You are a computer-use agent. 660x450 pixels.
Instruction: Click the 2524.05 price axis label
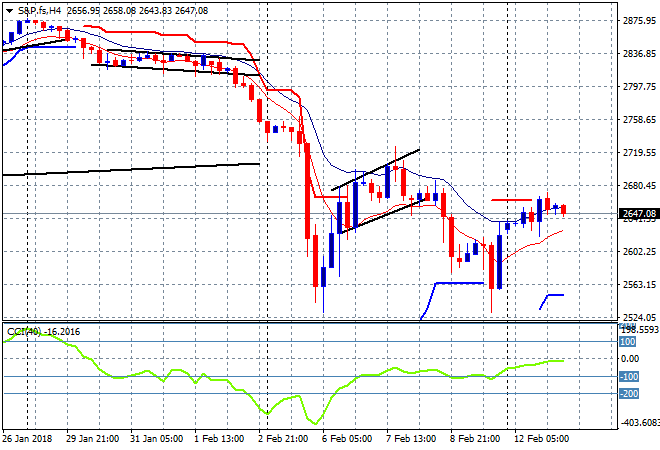point(639,317)
